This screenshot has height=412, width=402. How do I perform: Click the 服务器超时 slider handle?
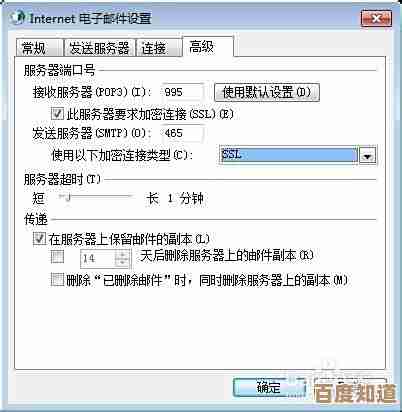point(68,198)
